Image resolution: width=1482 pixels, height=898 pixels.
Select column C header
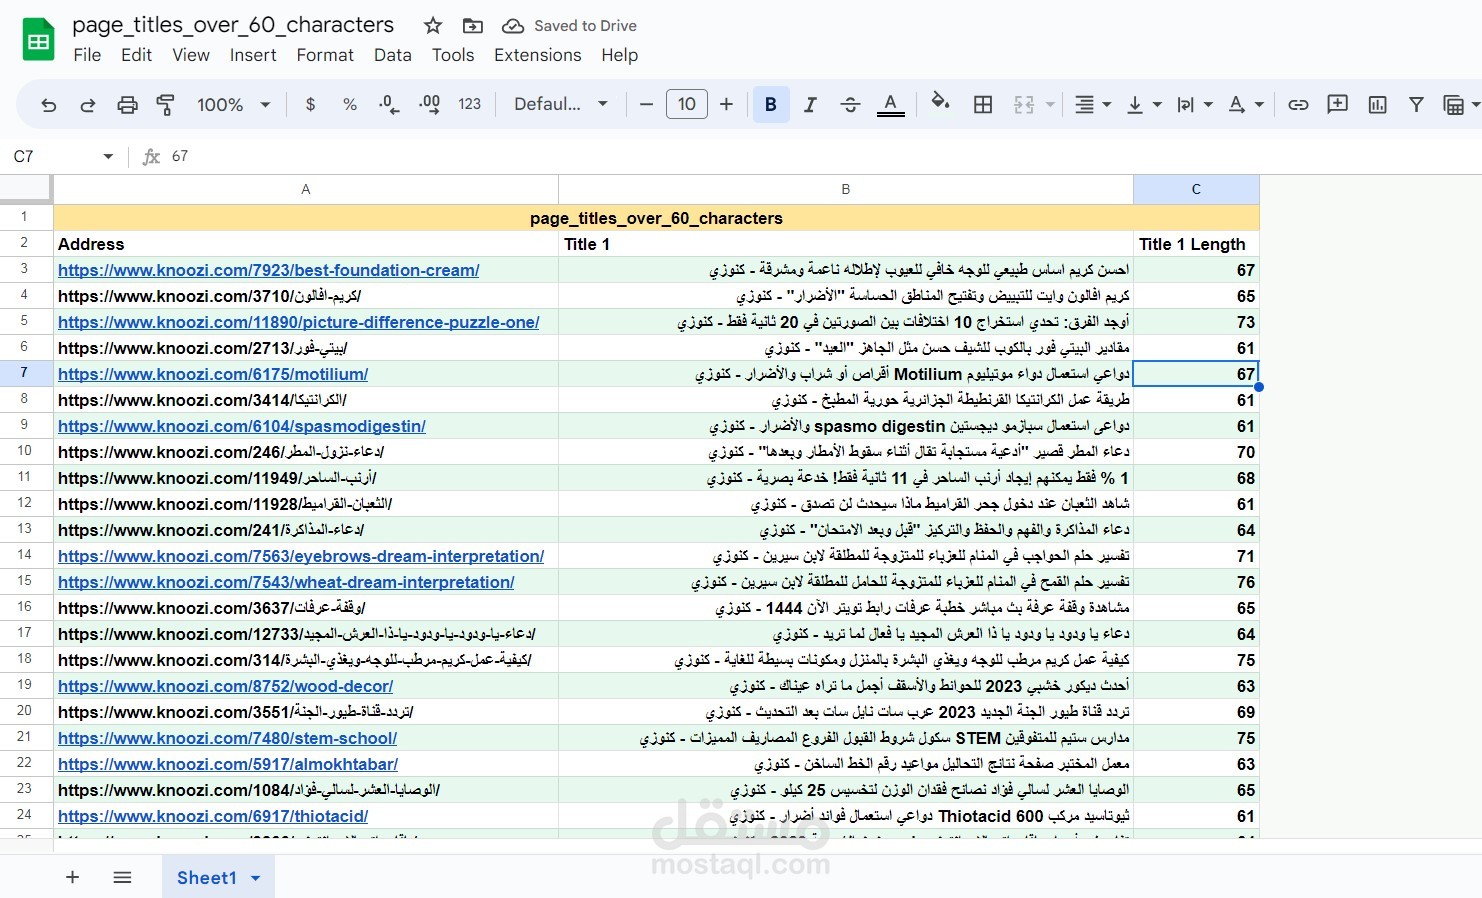pyautogui.click(x=1196, y=189)
